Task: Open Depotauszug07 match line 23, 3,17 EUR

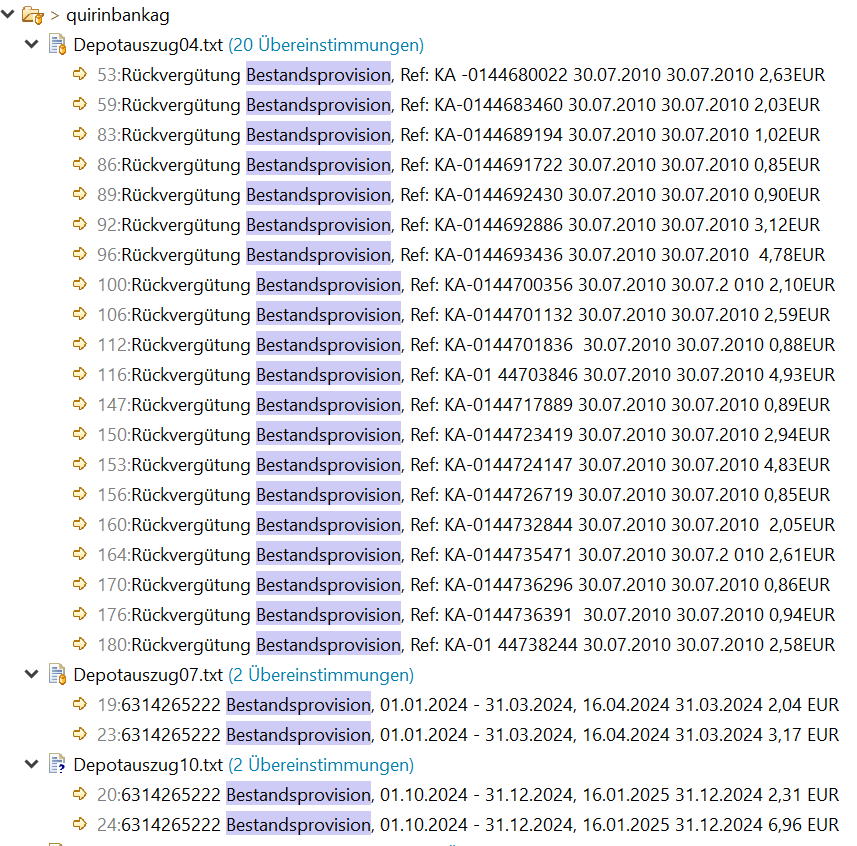Action: 468,735
